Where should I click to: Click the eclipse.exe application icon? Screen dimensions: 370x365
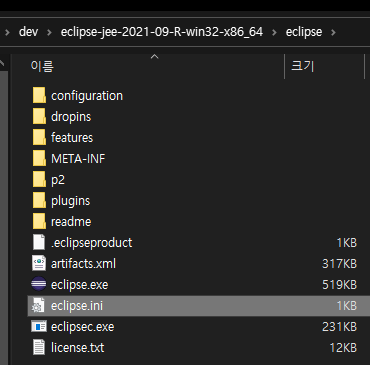[39, 285]
